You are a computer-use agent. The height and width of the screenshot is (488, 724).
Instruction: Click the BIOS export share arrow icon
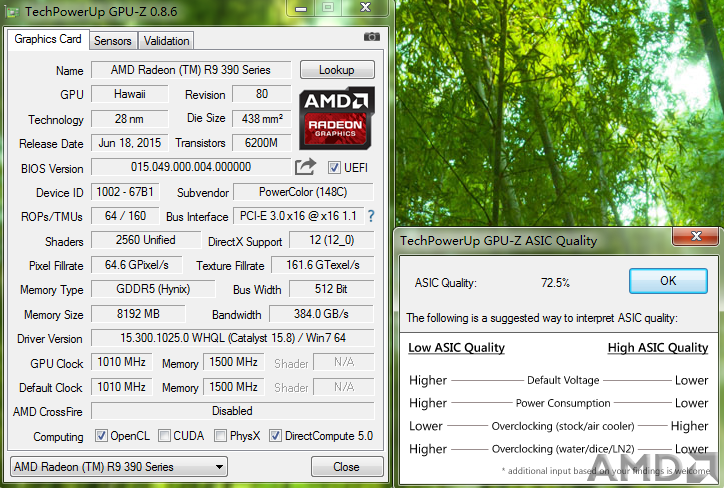click(x=305, y=167)
